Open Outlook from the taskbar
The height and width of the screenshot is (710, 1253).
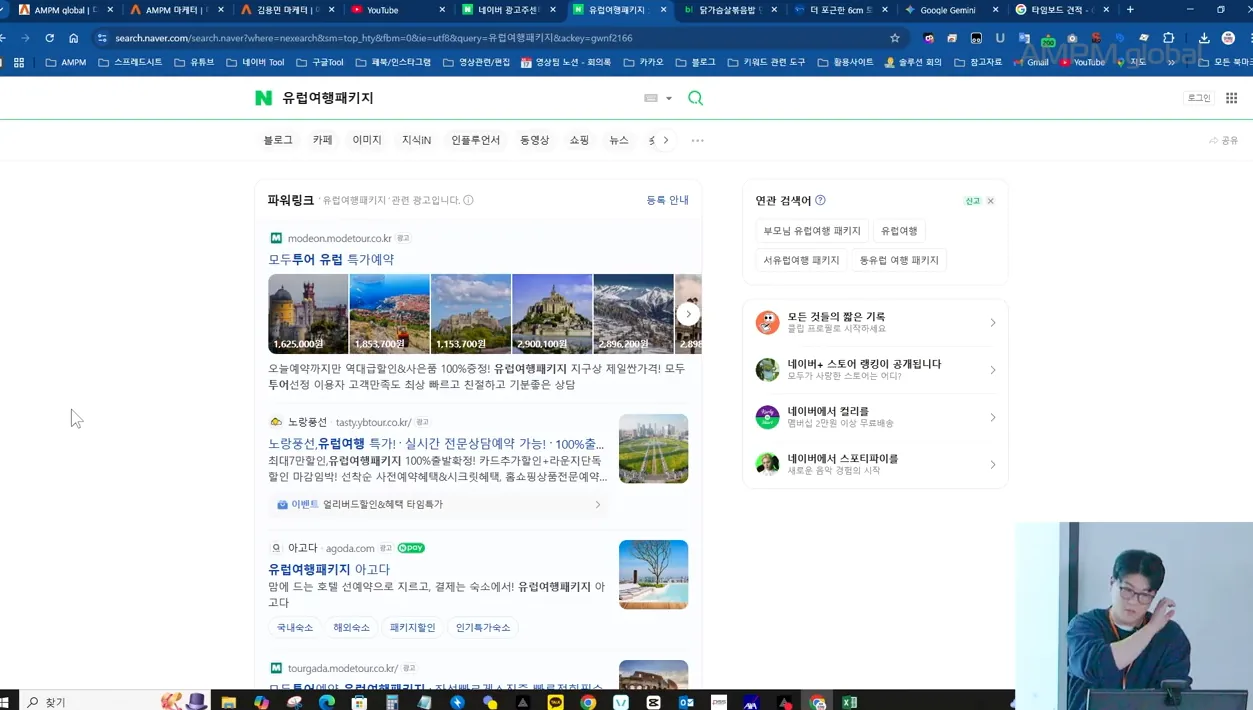coord(686,702)
